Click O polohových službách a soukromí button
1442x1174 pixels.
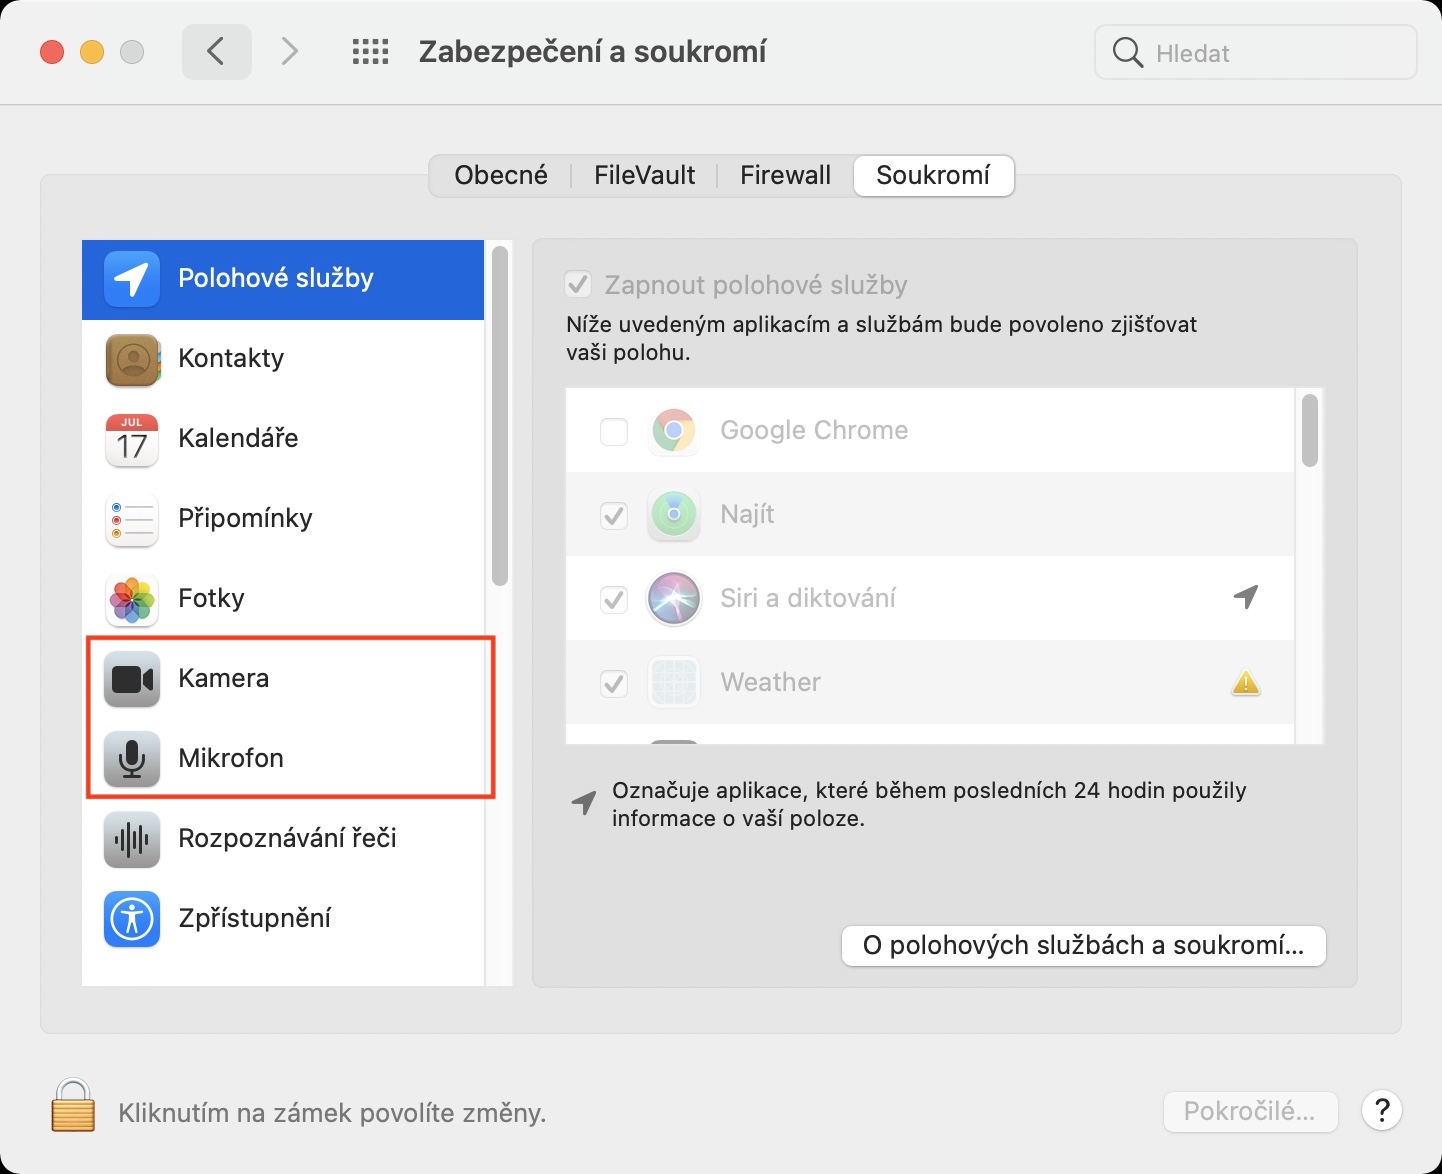pyautogui.click(x=1083, y=946)
